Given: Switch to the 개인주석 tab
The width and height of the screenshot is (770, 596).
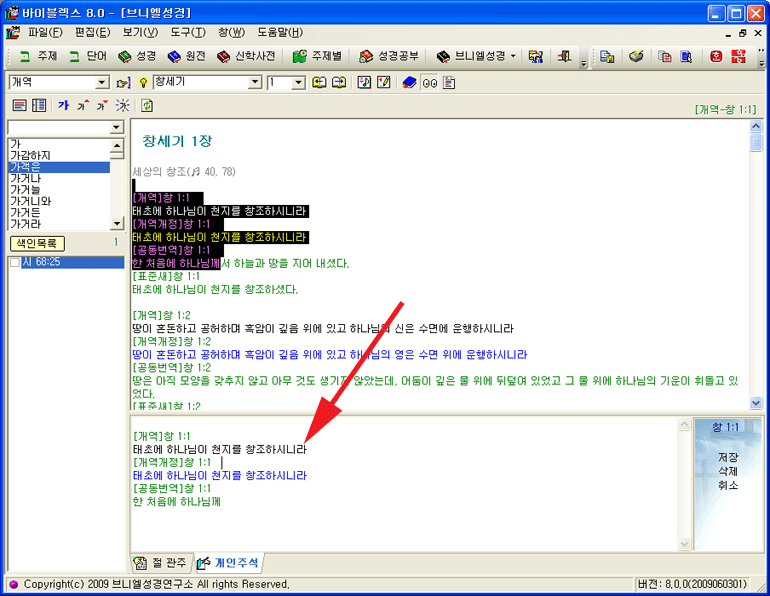Looking at the screenshot, I should pos(227,563).
